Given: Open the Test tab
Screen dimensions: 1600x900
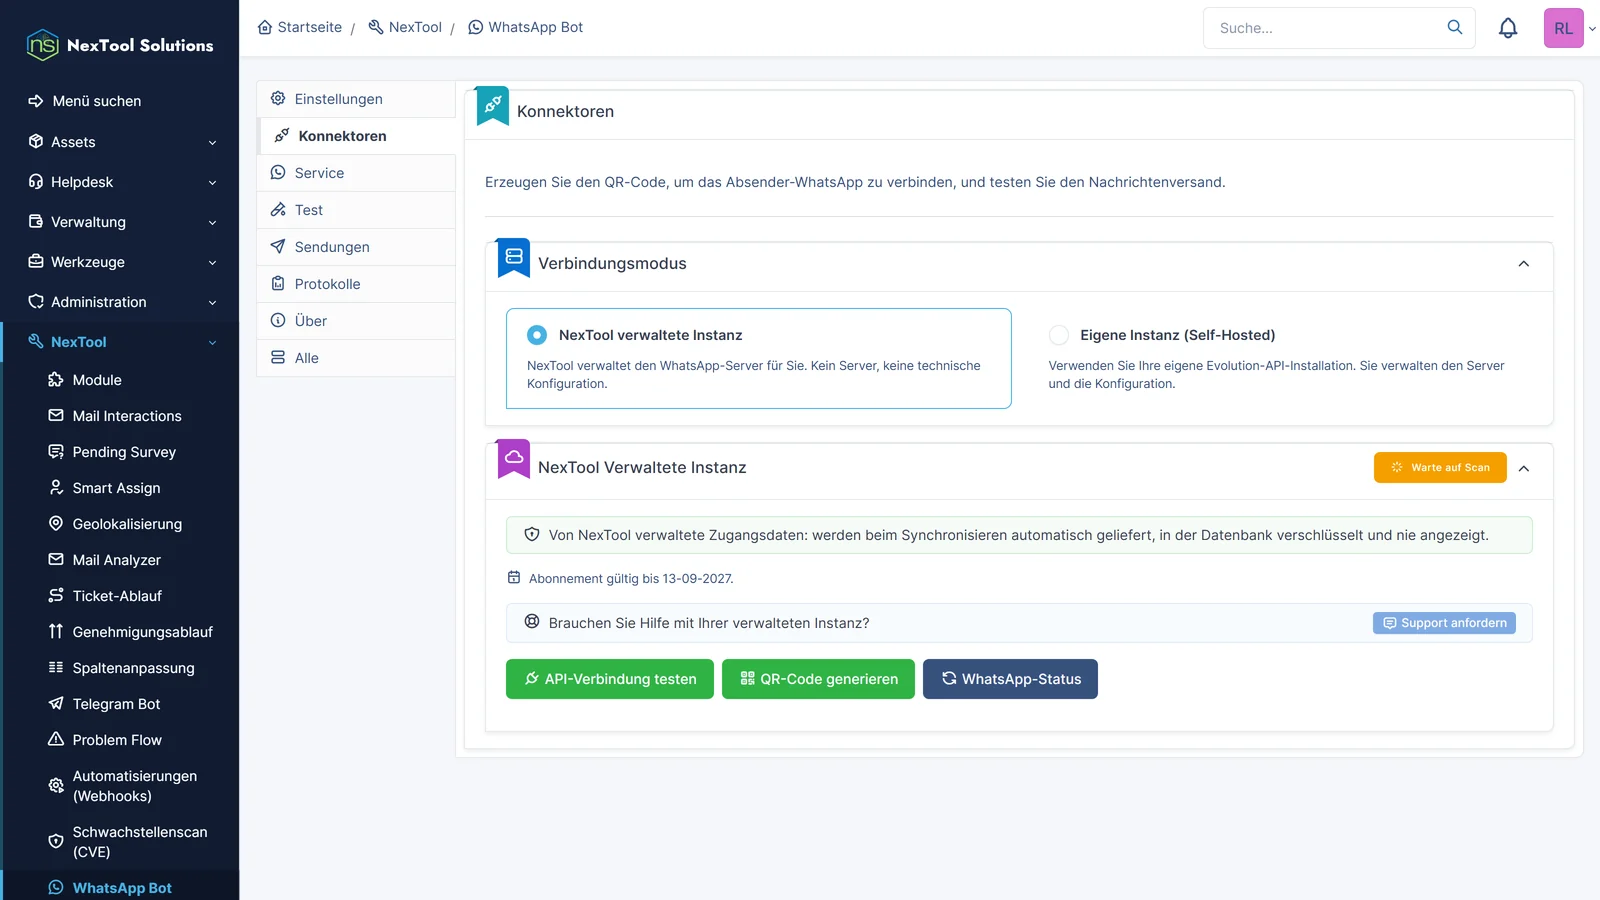Looking at the screenshot, I should point(356,210).
